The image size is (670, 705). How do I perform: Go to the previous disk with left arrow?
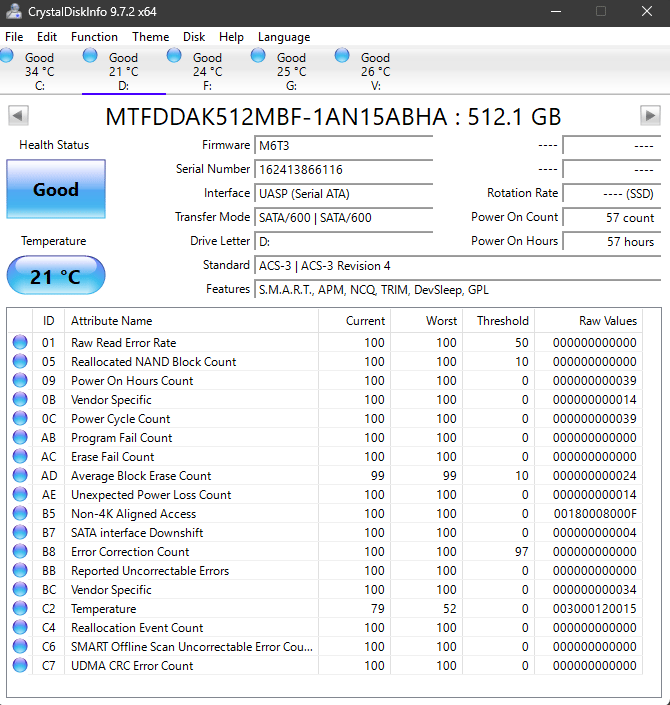click(18, 116)
